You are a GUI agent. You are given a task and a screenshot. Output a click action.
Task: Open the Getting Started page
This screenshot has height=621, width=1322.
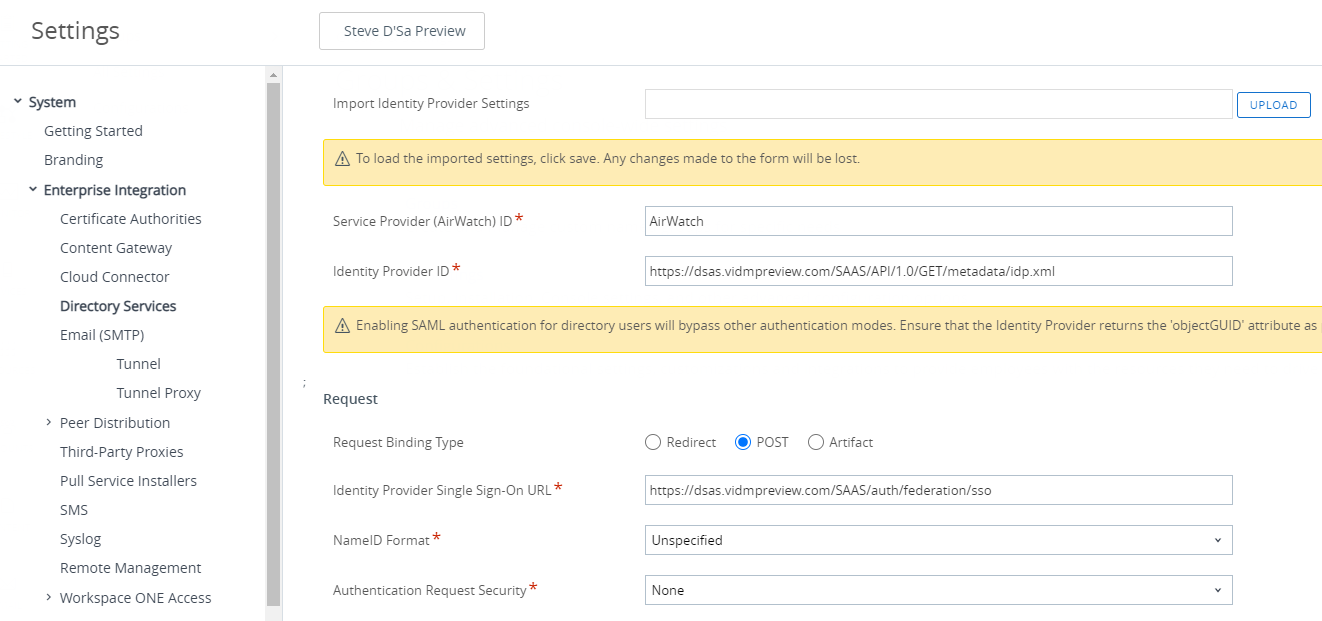[x=93, y=130]
